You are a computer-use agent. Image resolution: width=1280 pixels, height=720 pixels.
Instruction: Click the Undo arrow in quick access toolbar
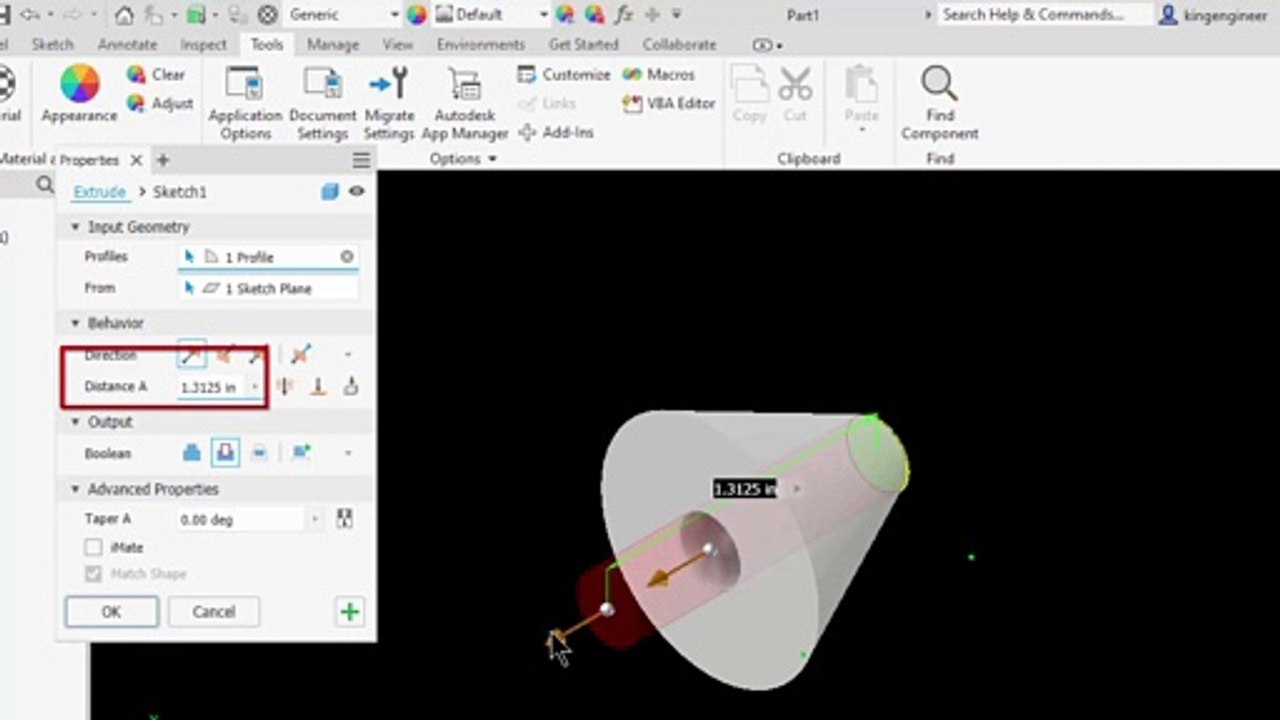pos(30,15)
